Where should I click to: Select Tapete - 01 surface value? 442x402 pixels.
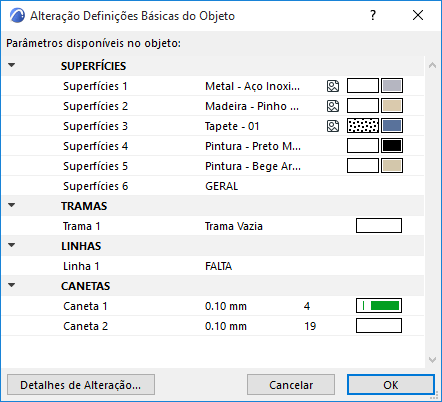pos(232,126)
